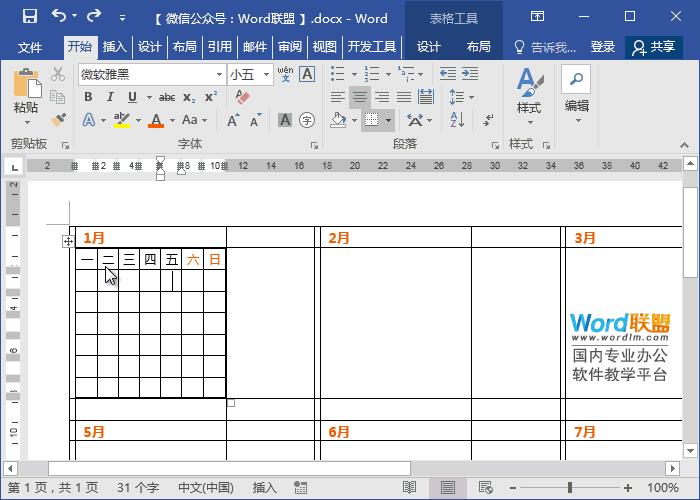
Task: Center the paragraph text
Action: [360, 97]
